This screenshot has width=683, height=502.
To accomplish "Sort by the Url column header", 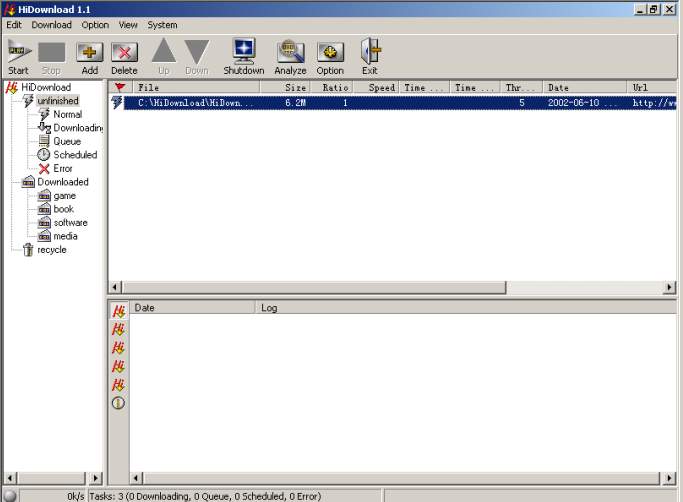I will 652,88.
